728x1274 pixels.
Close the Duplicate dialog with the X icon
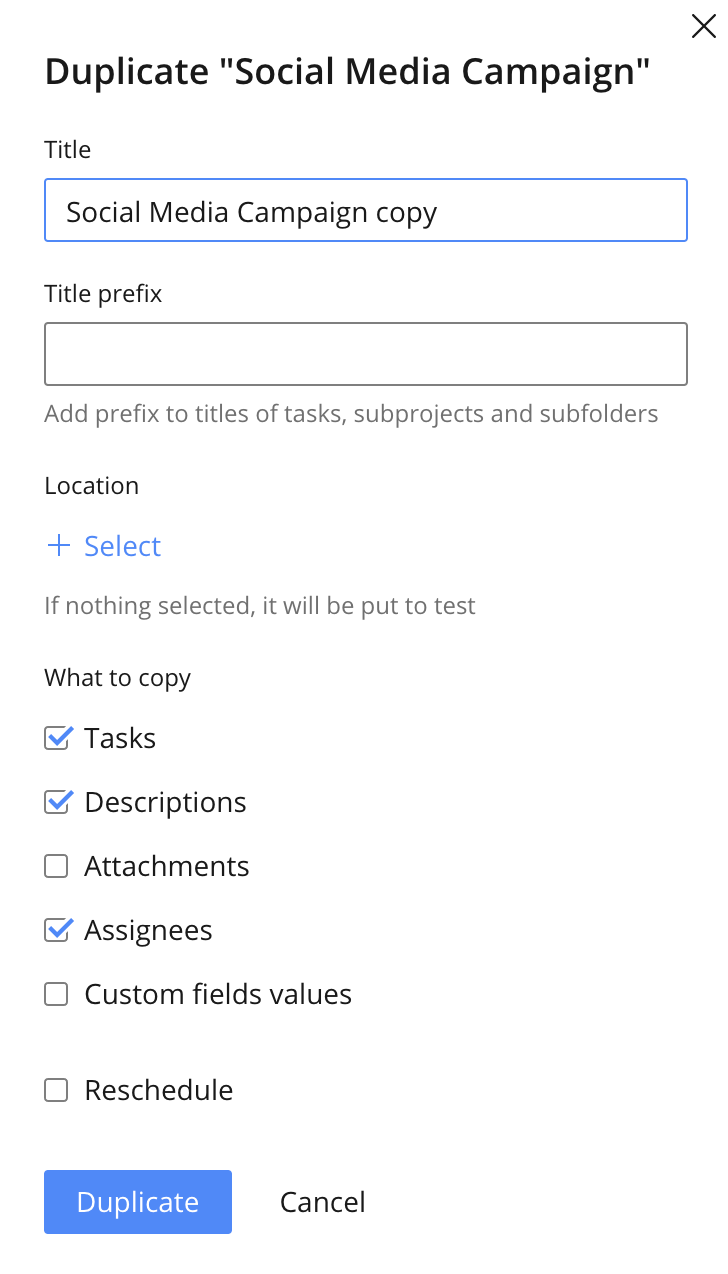pyautogui.click(x=704, y=26)
